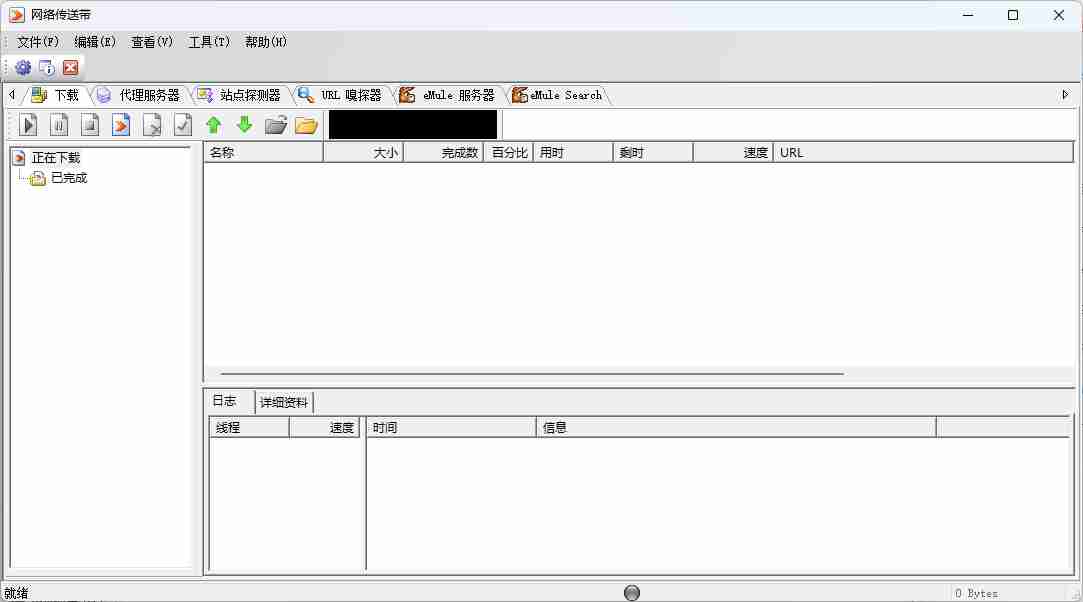Image resolution: width=1083 pixels, height=602 pixels.
Task: Click the delete task toolbar icon
Action: pos(152,125)
